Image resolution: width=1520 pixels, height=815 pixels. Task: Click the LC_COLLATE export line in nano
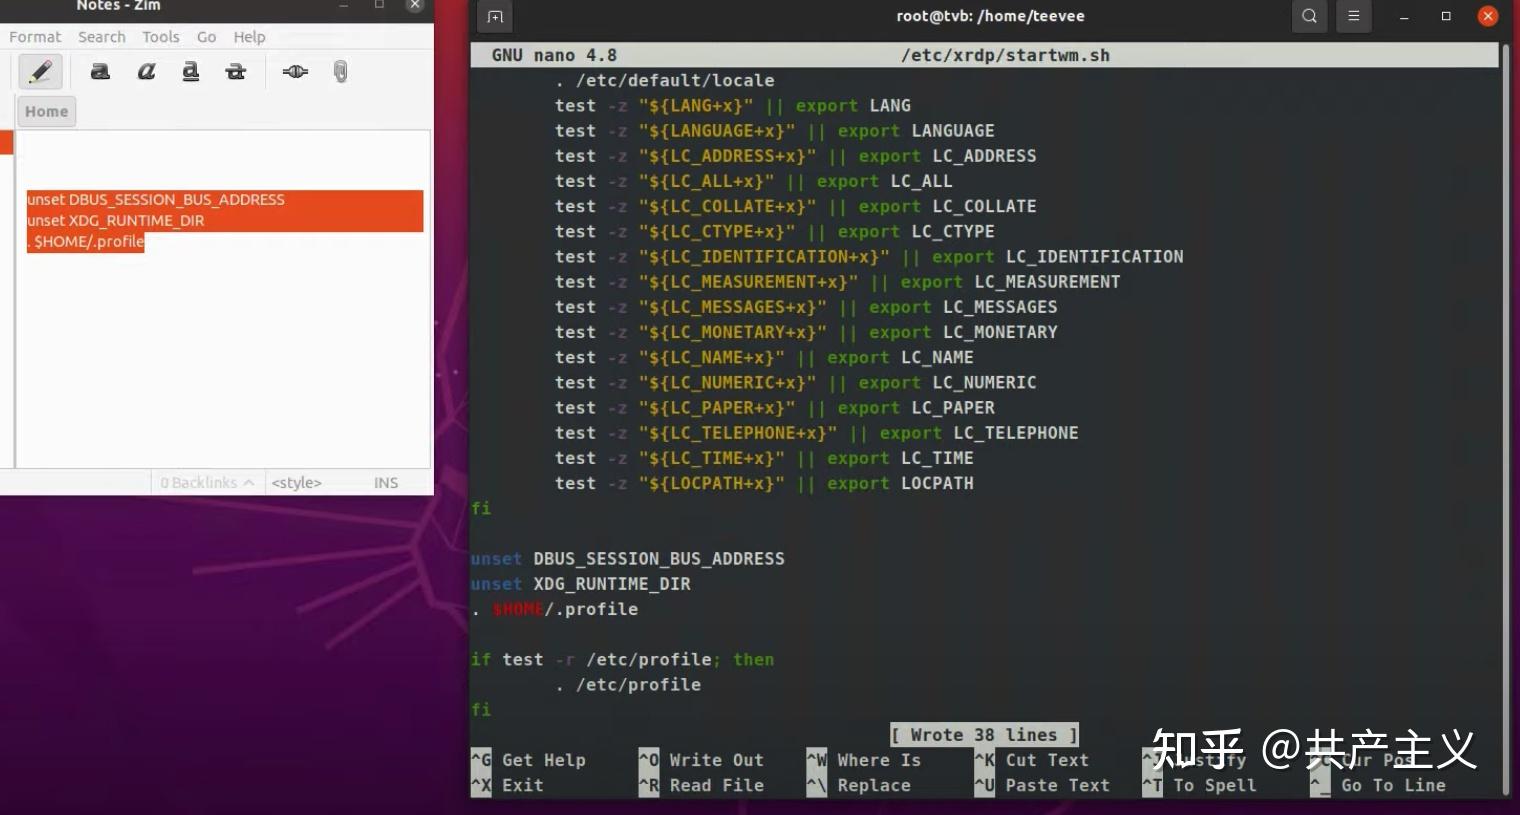[796, 207]
